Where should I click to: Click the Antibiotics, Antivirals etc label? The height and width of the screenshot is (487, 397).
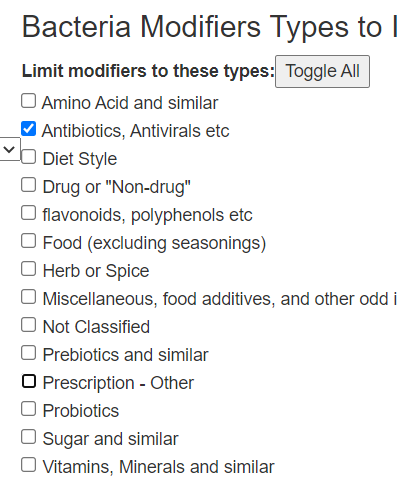click(136, 131)
